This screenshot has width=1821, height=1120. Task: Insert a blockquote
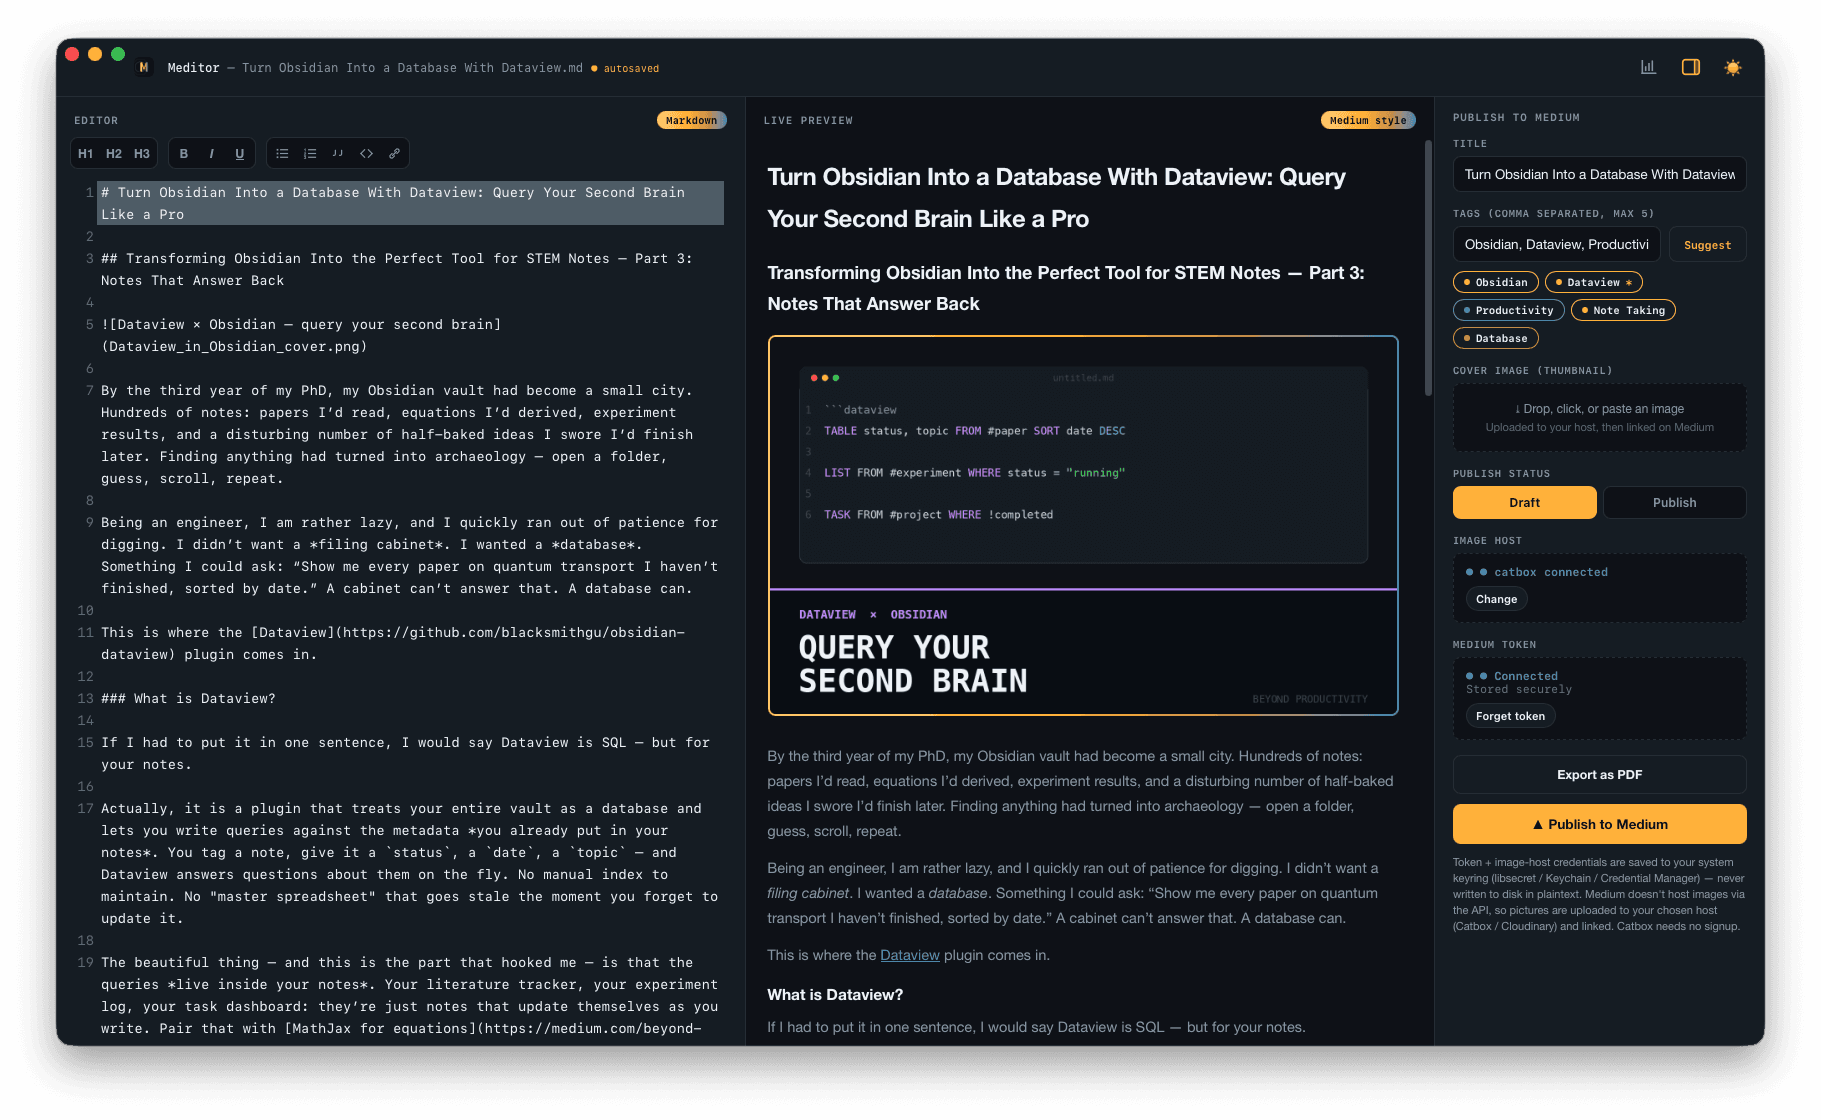click(x=338, y=153)
